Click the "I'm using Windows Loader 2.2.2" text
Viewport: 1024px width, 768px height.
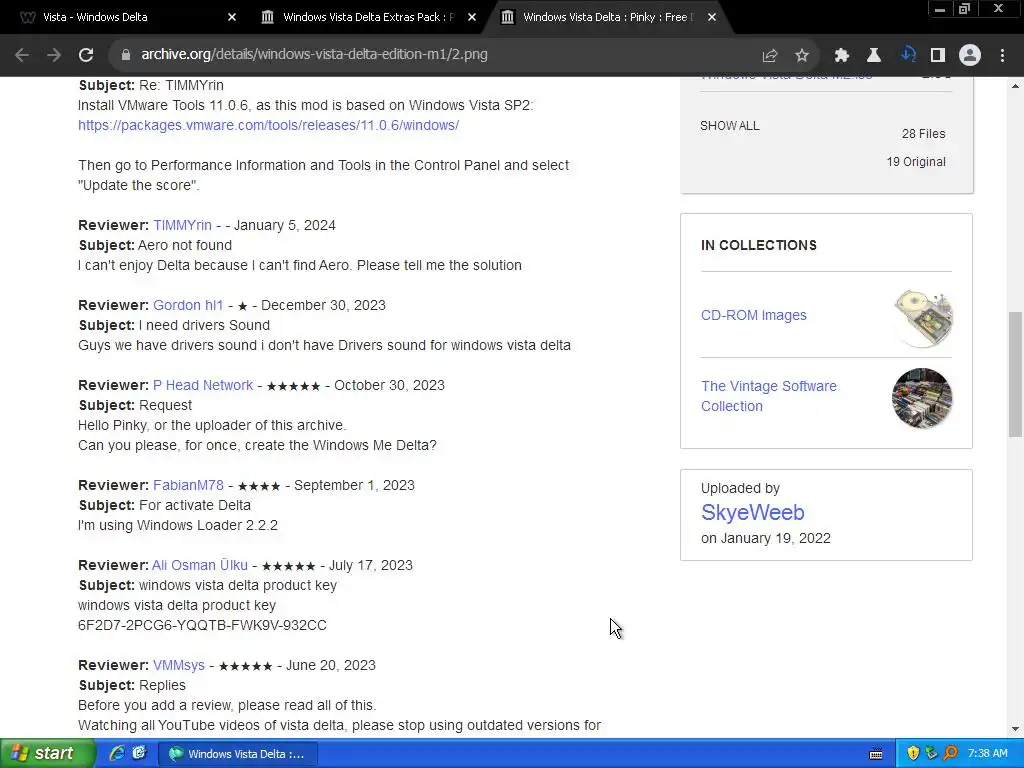[x=178, y=525]
